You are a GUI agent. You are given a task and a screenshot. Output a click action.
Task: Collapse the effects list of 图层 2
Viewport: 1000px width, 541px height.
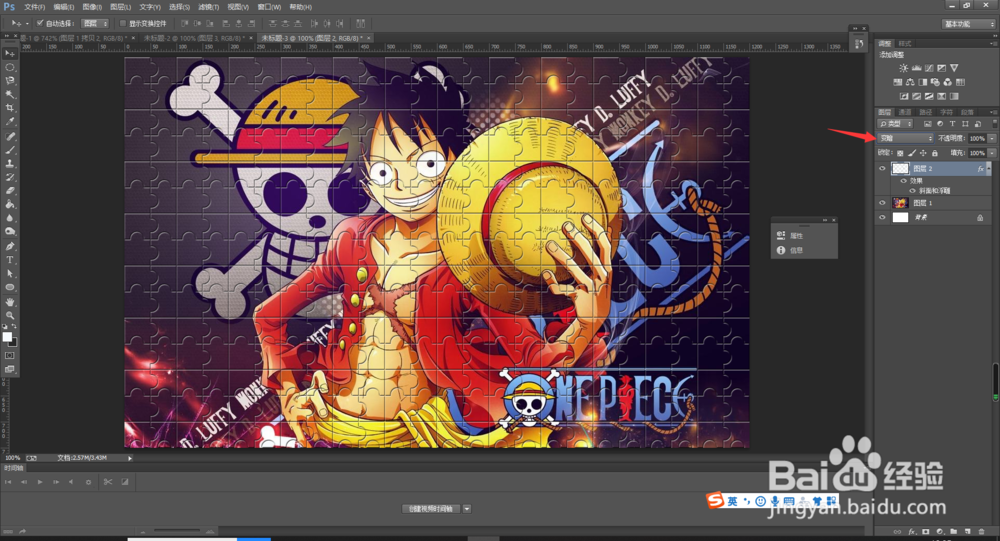pyautogui.click(x=989, y=168)
